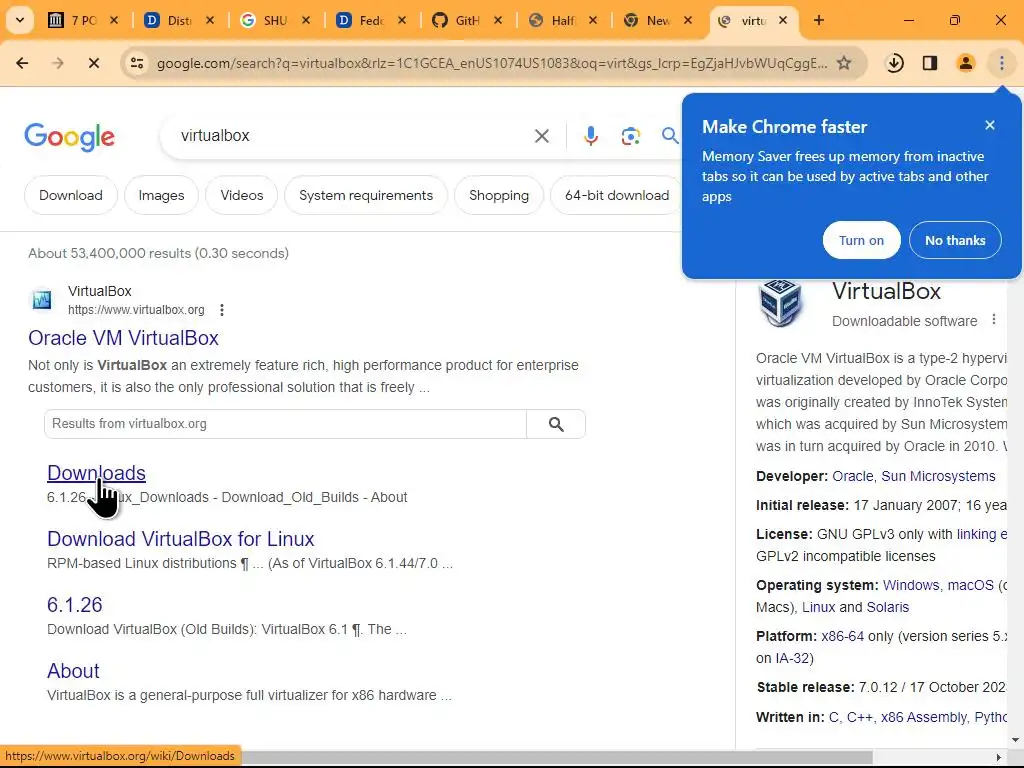Filter results by Download chip
The width and height of the screenshot is (1024, 768).
coord(71,195)
